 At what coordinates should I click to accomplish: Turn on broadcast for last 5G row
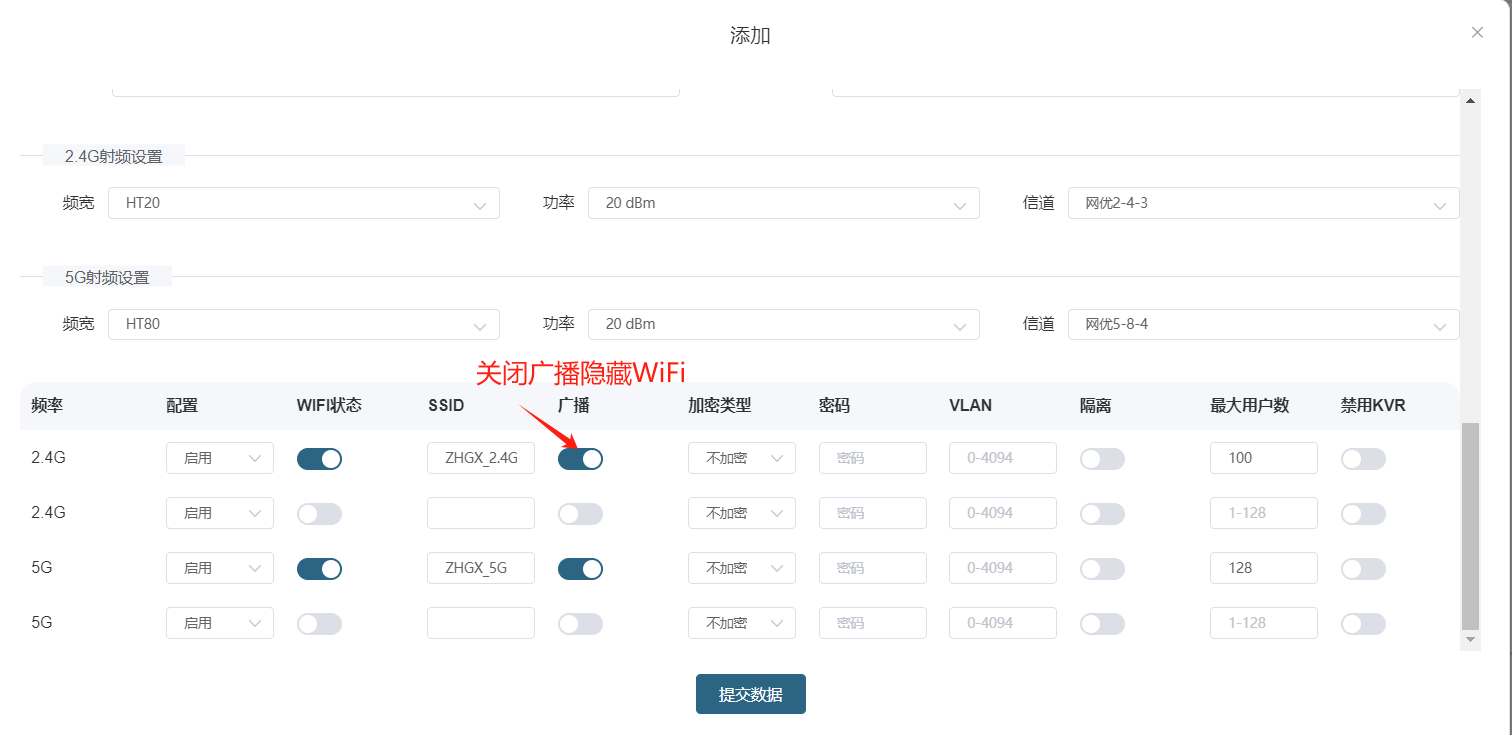point(580,623)
